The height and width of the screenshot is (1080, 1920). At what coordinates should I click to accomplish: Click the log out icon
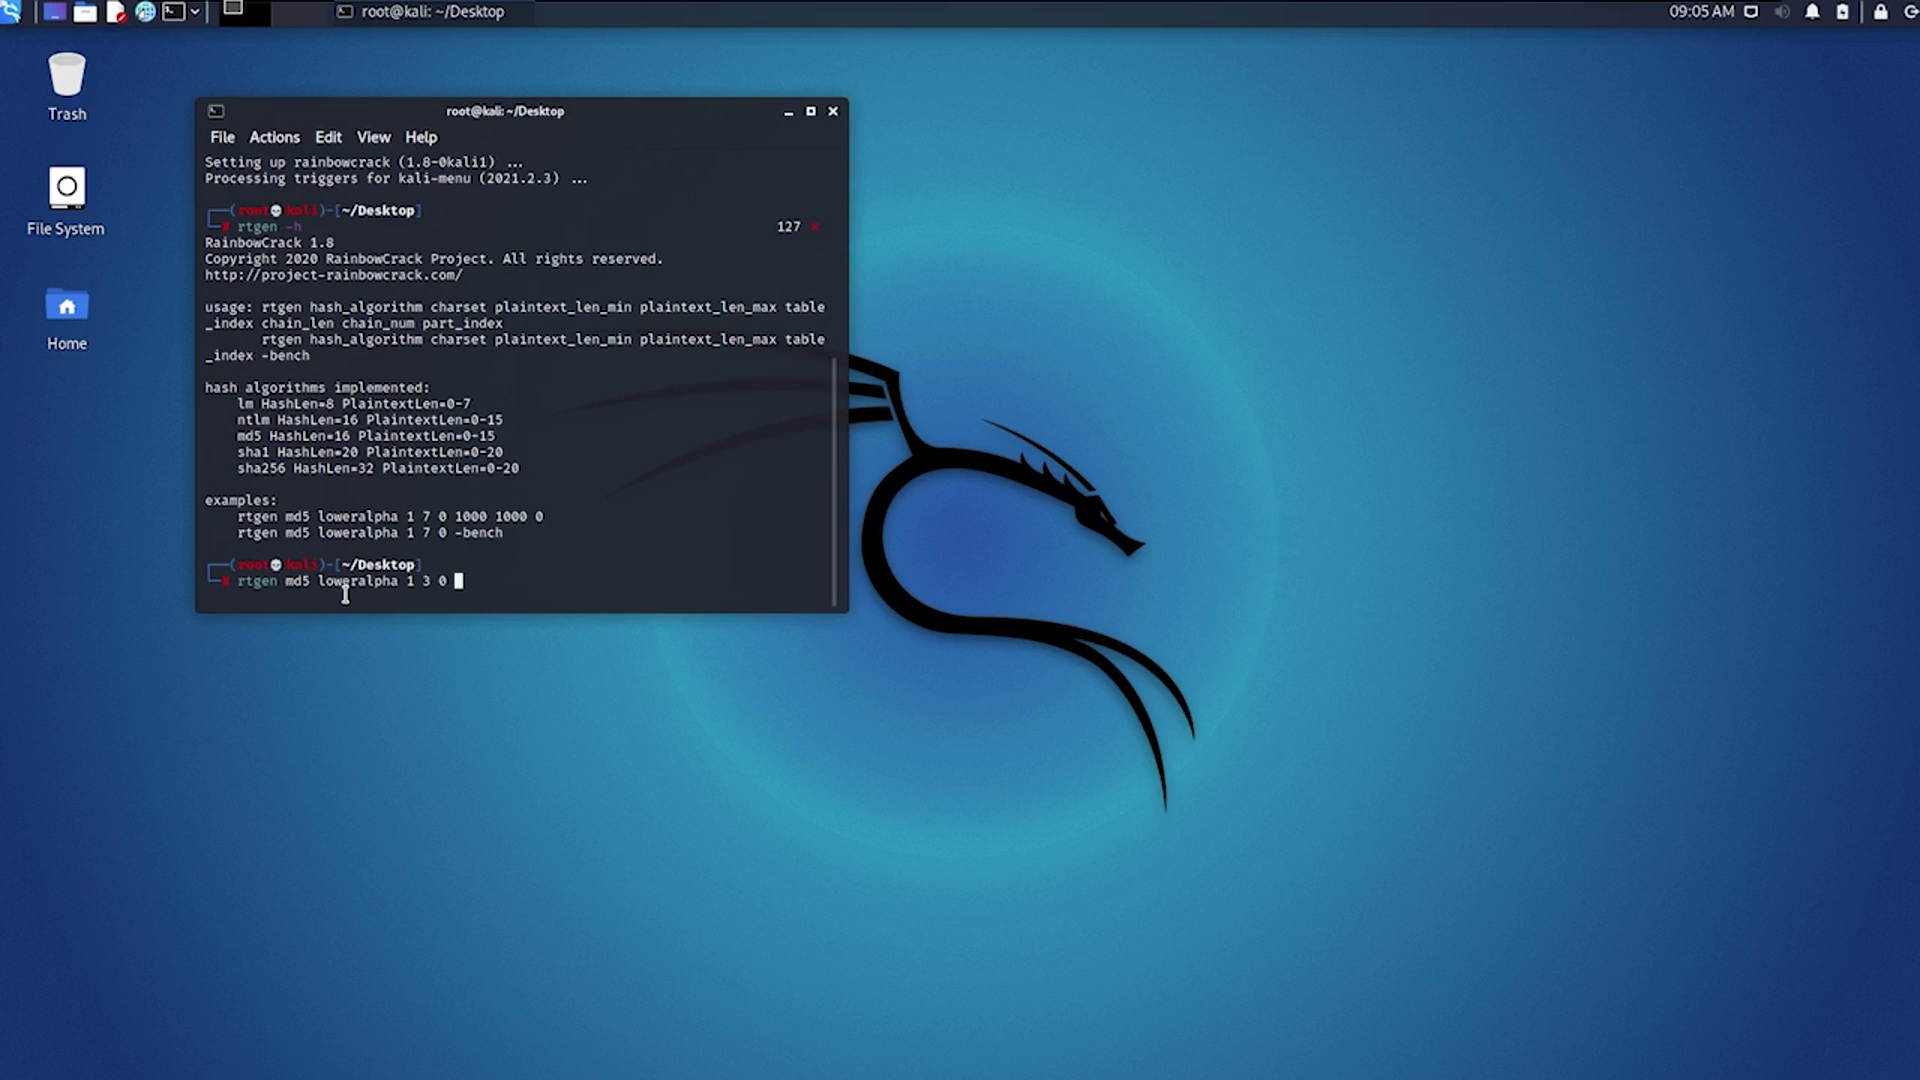point(1910,12)
